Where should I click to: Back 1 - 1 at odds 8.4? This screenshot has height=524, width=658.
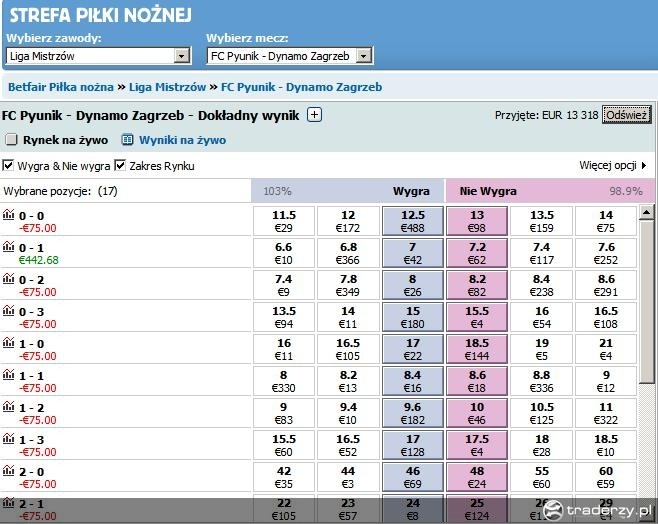point(413,381)
